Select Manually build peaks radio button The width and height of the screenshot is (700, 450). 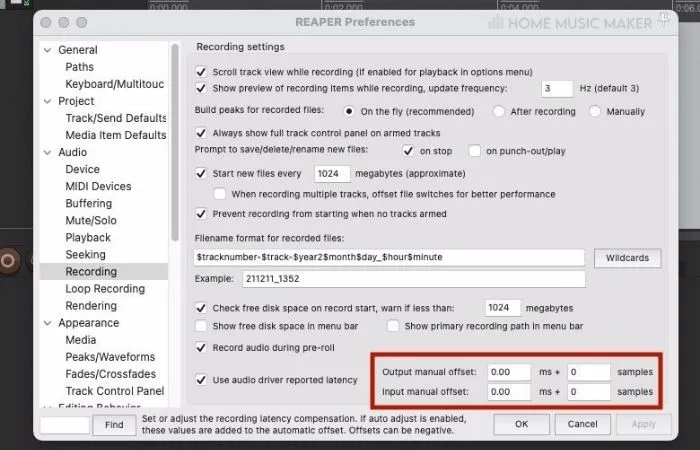pos(595,111)
